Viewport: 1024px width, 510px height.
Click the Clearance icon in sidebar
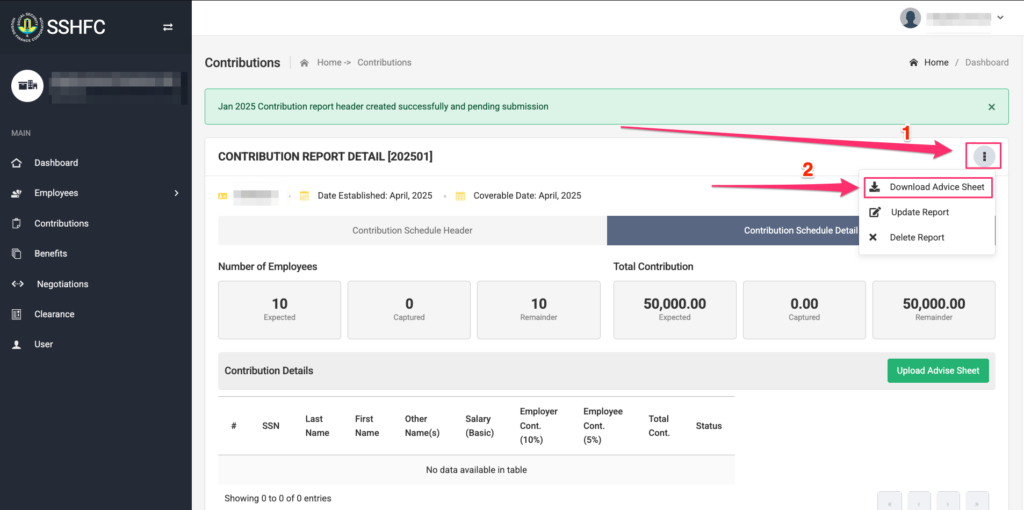click(x=16, y=314)
